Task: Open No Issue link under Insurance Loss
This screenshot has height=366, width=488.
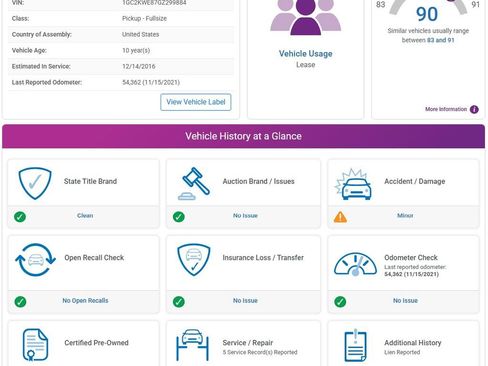Action: point(245,301)
